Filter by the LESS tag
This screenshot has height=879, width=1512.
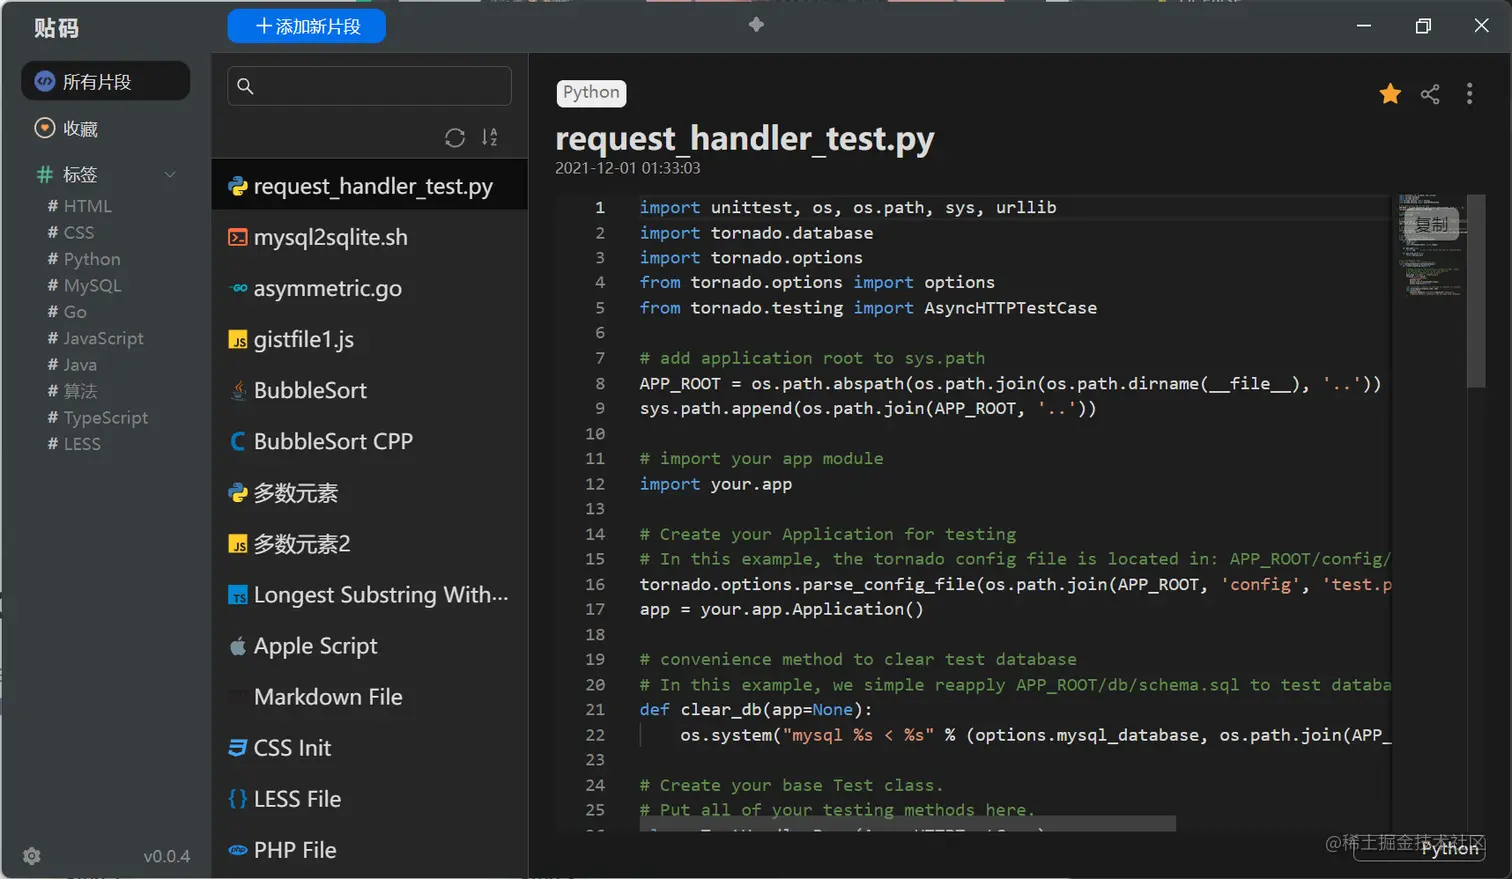[74, 444]
